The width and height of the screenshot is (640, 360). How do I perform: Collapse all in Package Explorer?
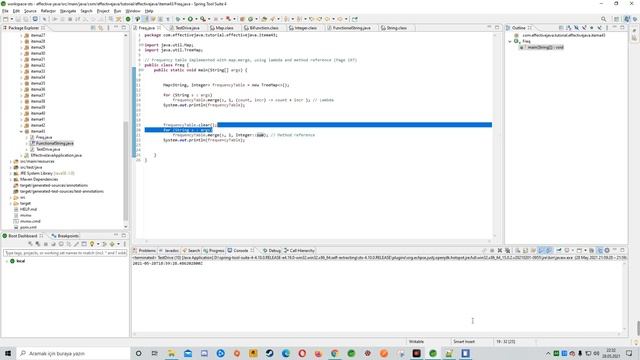93,28
